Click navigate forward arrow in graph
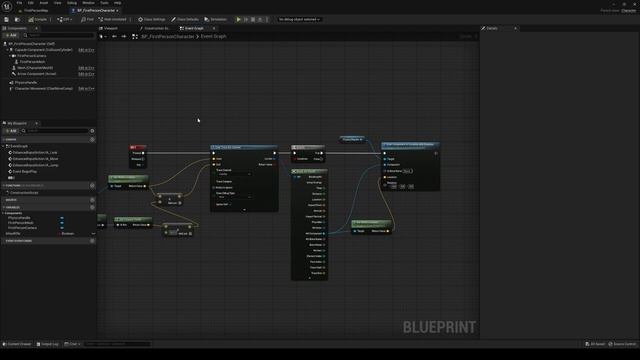This screenshot has width=640, height=360. pos(124,36)
